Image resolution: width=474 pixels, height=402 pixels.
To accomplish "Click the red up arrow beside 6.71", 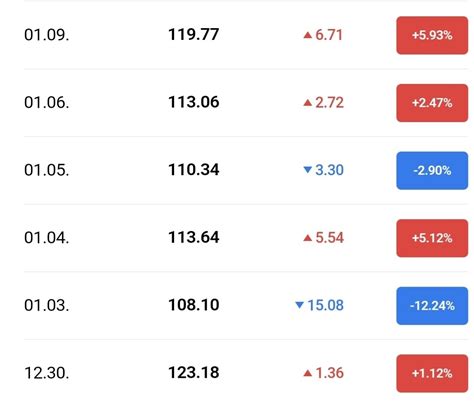I will pos(308,35).
